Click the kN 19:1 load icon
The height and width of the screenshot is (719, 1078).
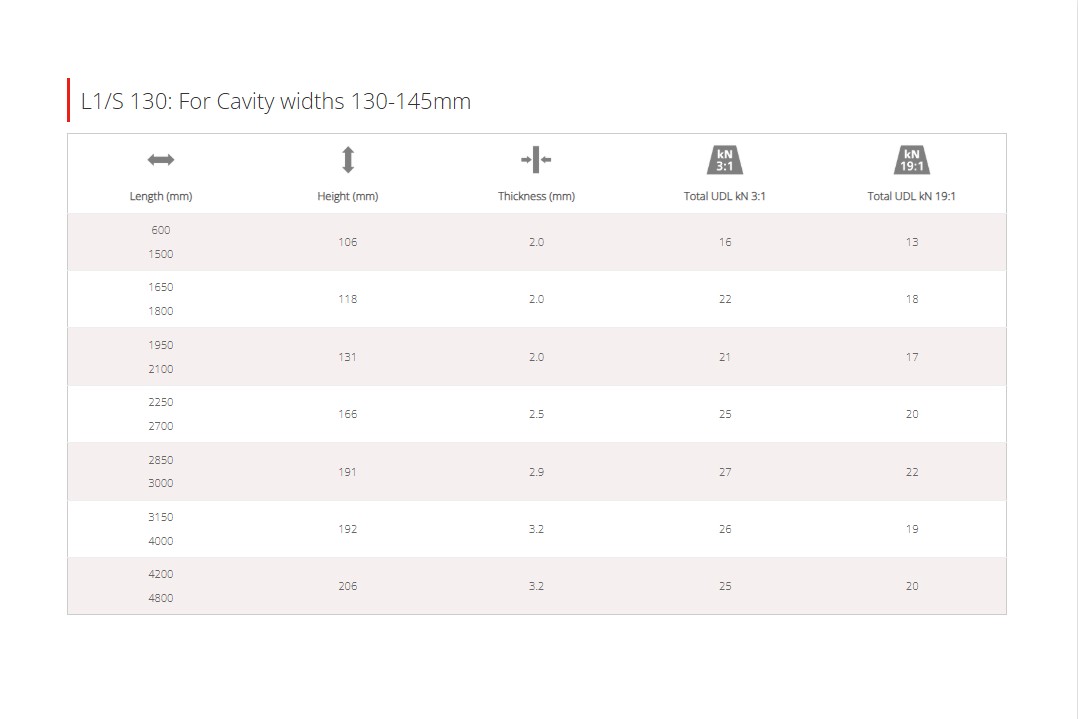point(912,159)
